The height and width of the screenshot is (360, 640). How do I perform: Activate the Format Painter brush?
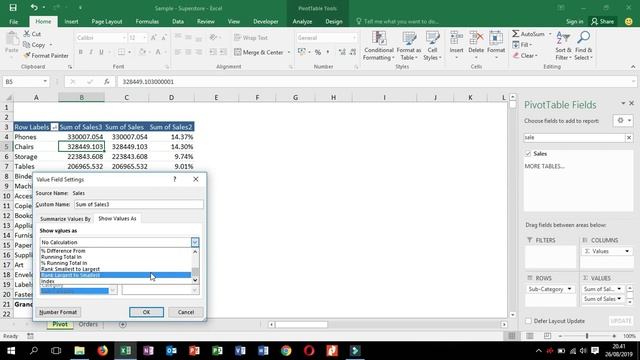click(x=27, y=55)
